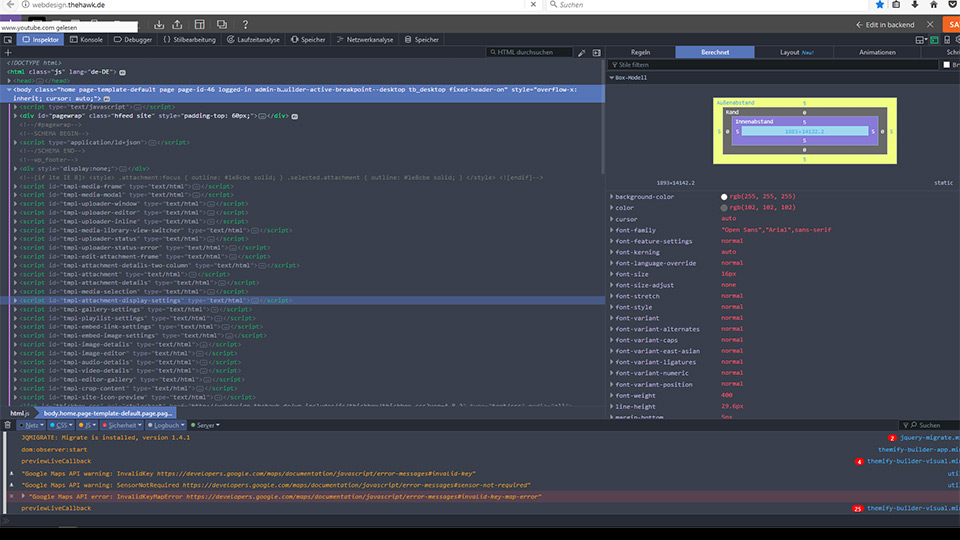The height and width of the screenshot is (540, 960).
Task: Toggle the browser styles checkbox
Action: pos(947,65)
